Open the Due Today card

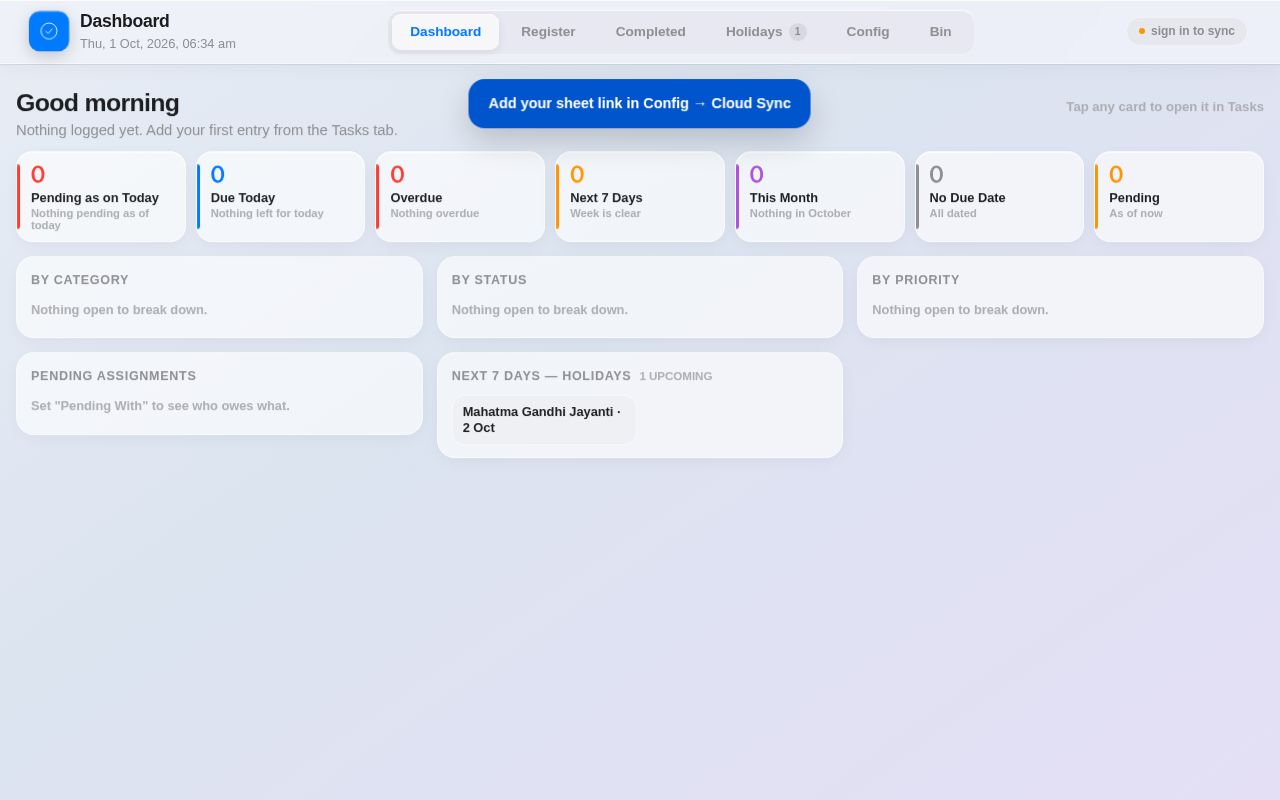(281, 197)
